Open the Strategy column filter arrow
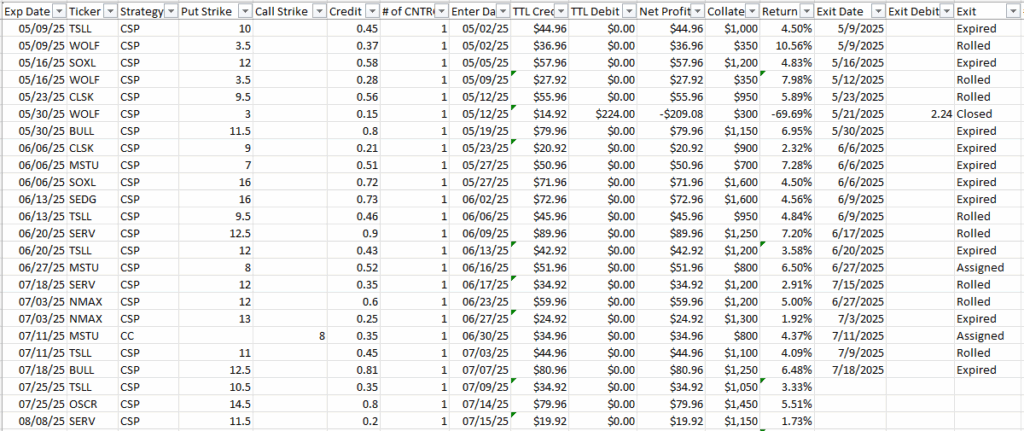1024x431 pixels. [171, 12]
